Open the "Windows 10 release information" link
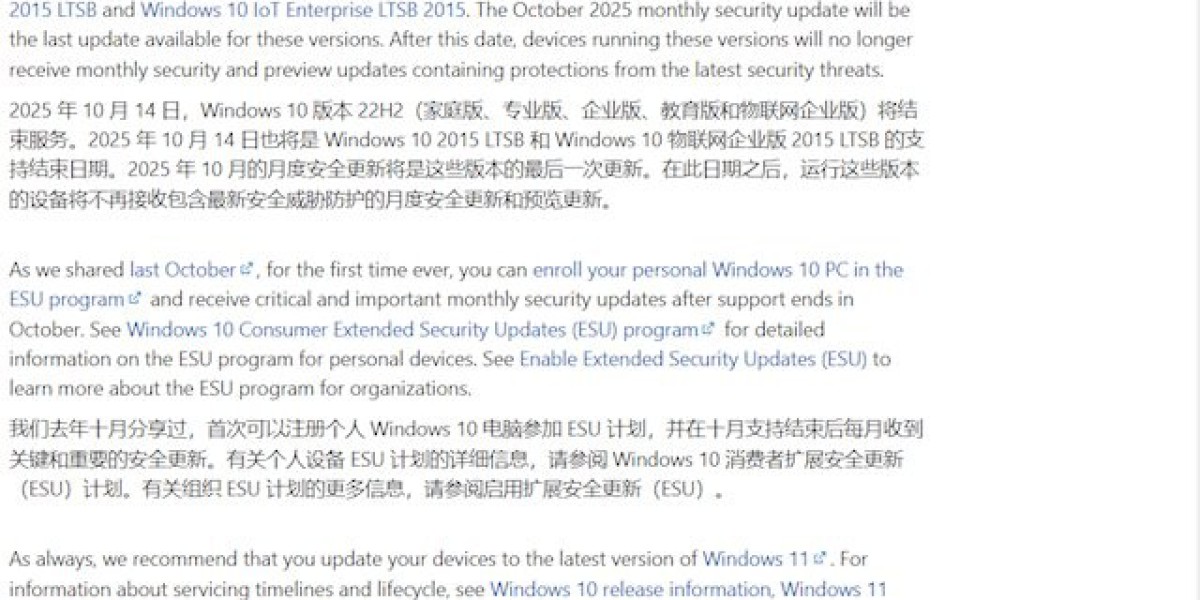The width and height of the screenshot is (1200, 600). [629, 589]
